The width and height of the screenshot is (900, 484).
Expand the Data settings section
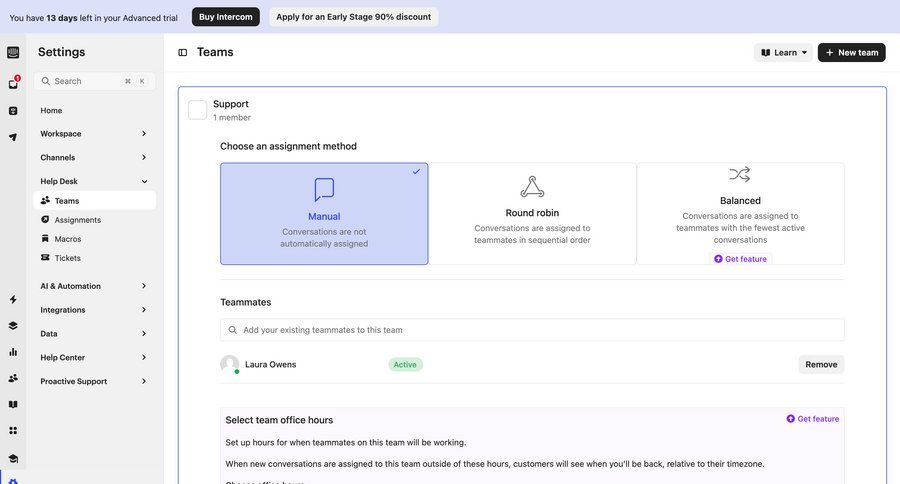point(94,334)
